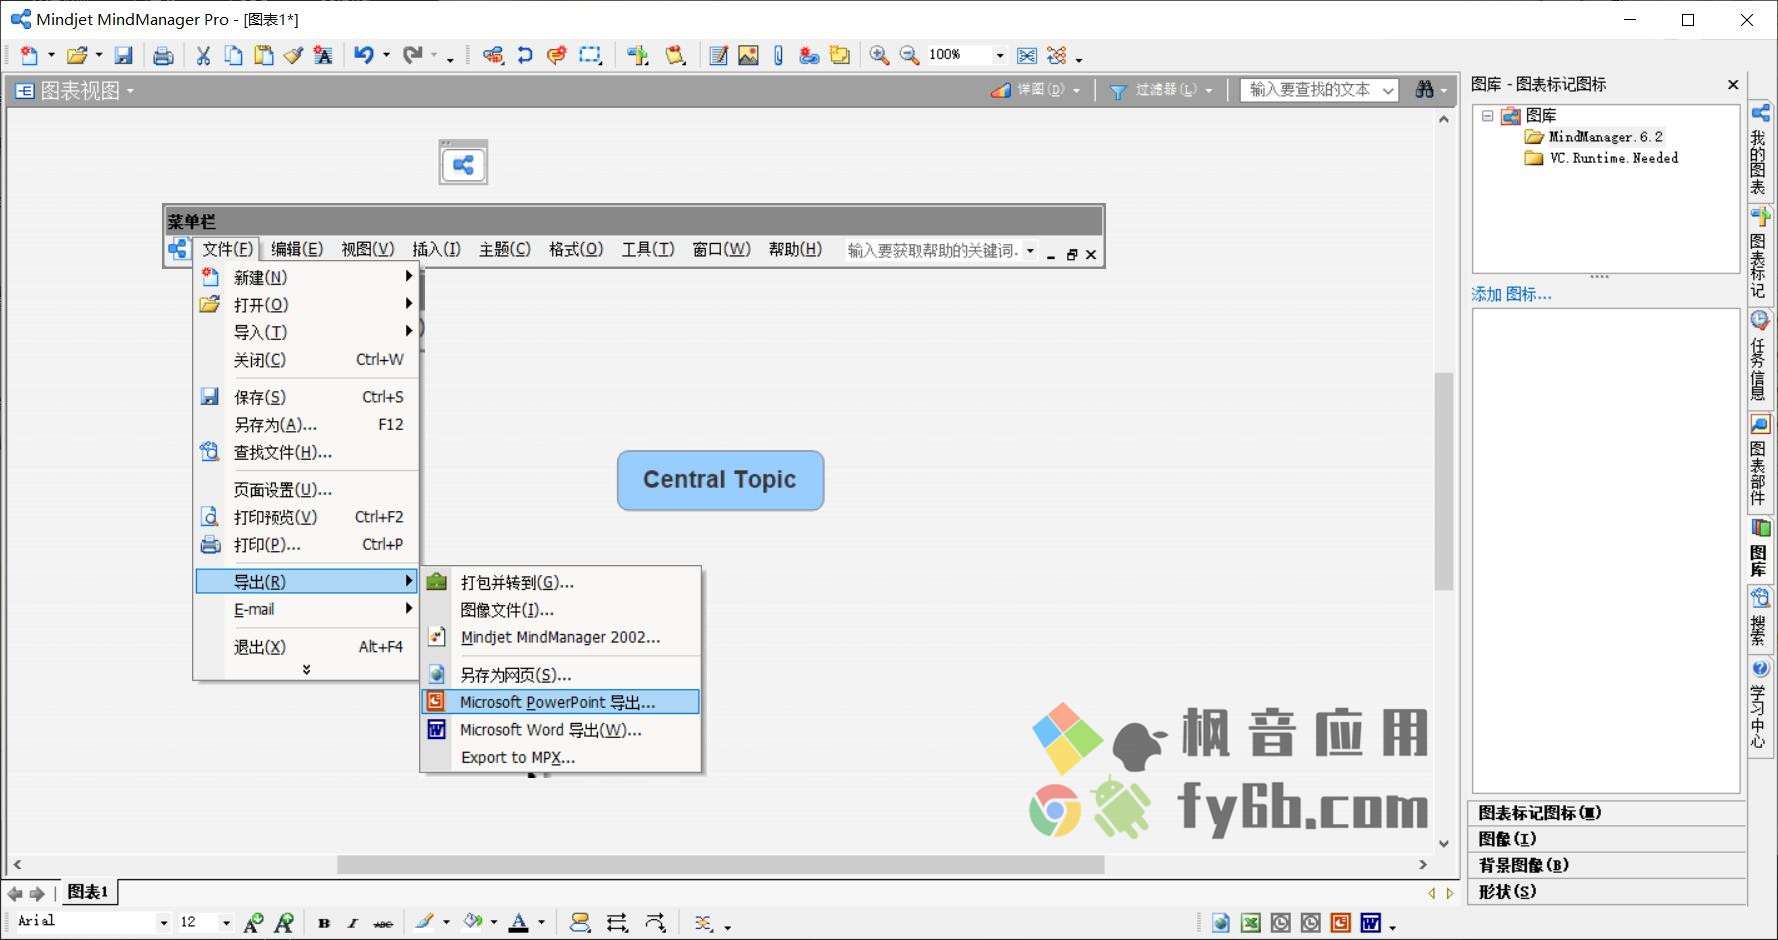Choose 打包并转到(G) menu entry
The image size is (1778, 940).
(560, 582)
